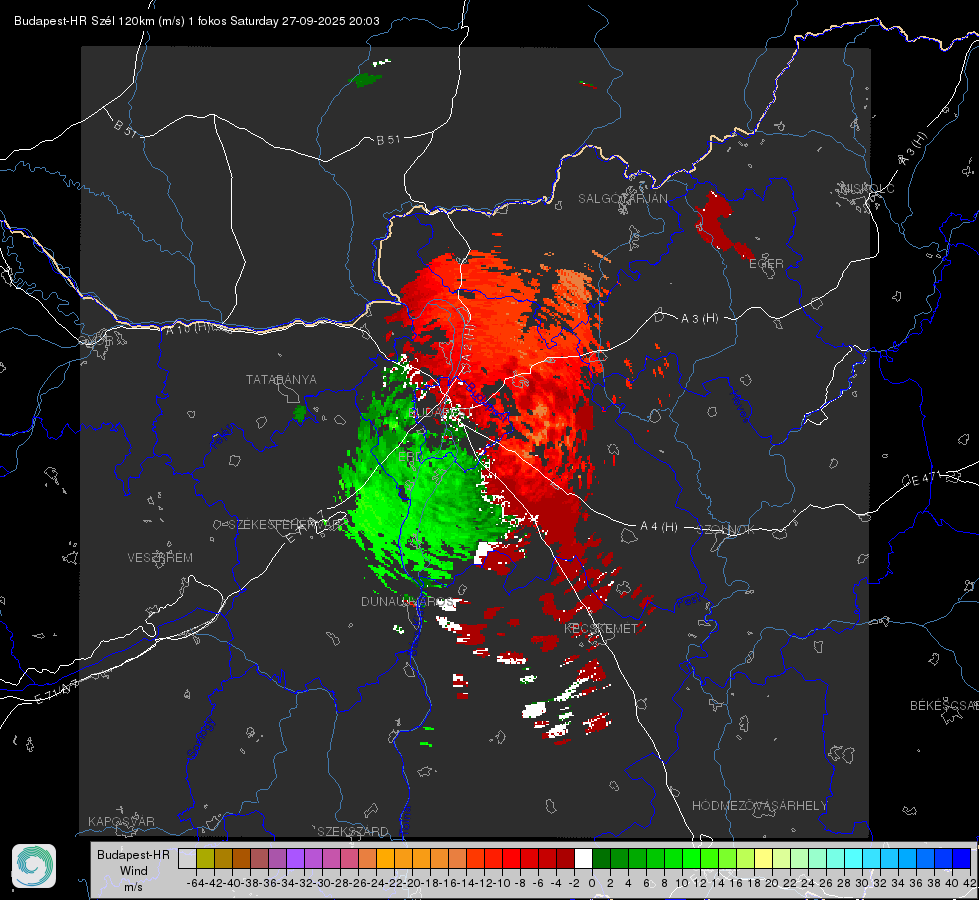Click the HÓDMEZŐVÁSÁRHELY city label
This screenshot has width=979, height=900.
760,806
